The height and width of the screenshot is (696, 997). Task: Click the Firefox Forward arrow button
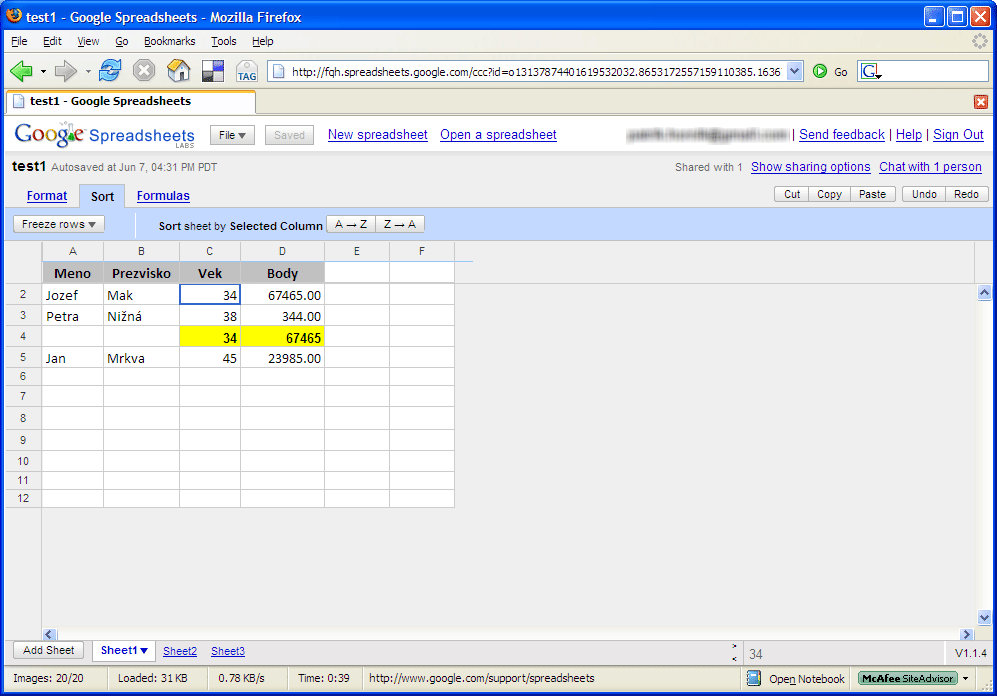pyautogui.click(x=65, y=71)
